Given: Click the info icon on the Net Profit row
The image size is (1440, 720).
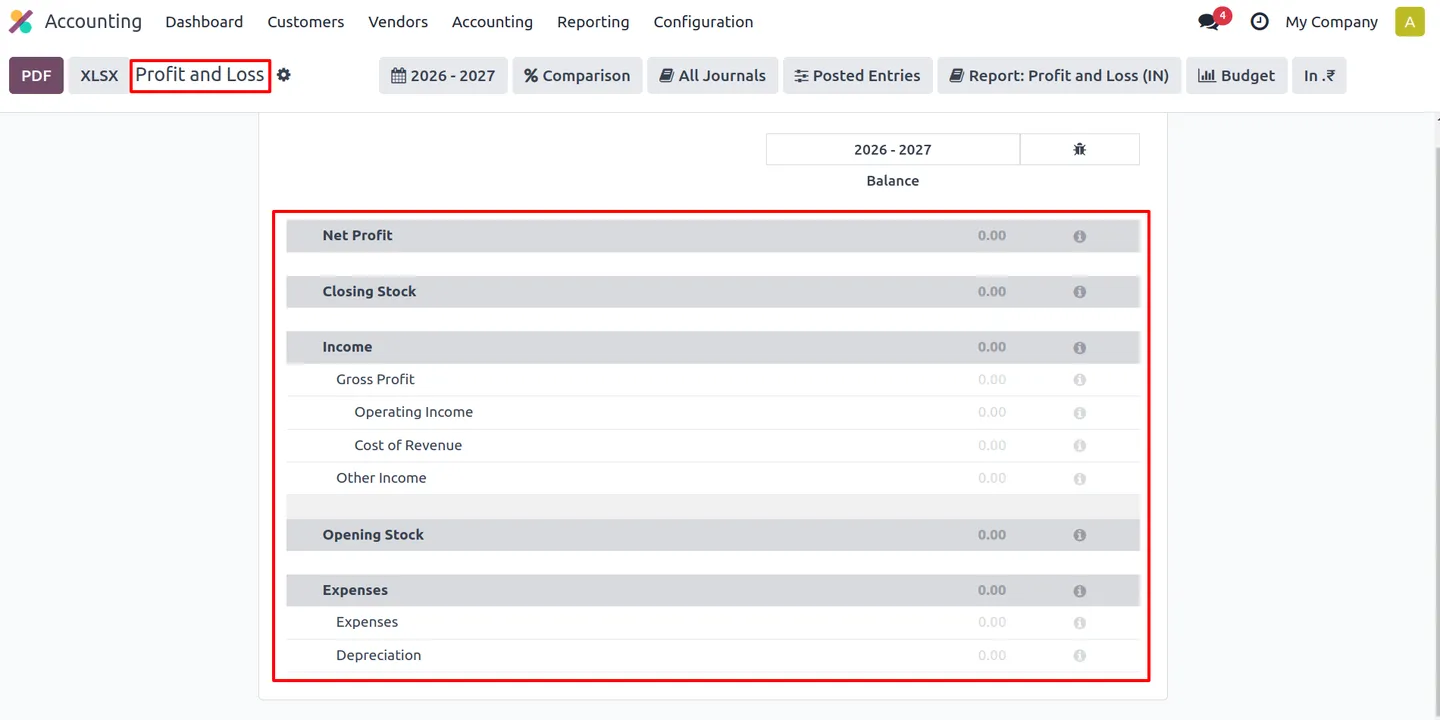Looking at the screenshot, I should (x=1080, y=236).
